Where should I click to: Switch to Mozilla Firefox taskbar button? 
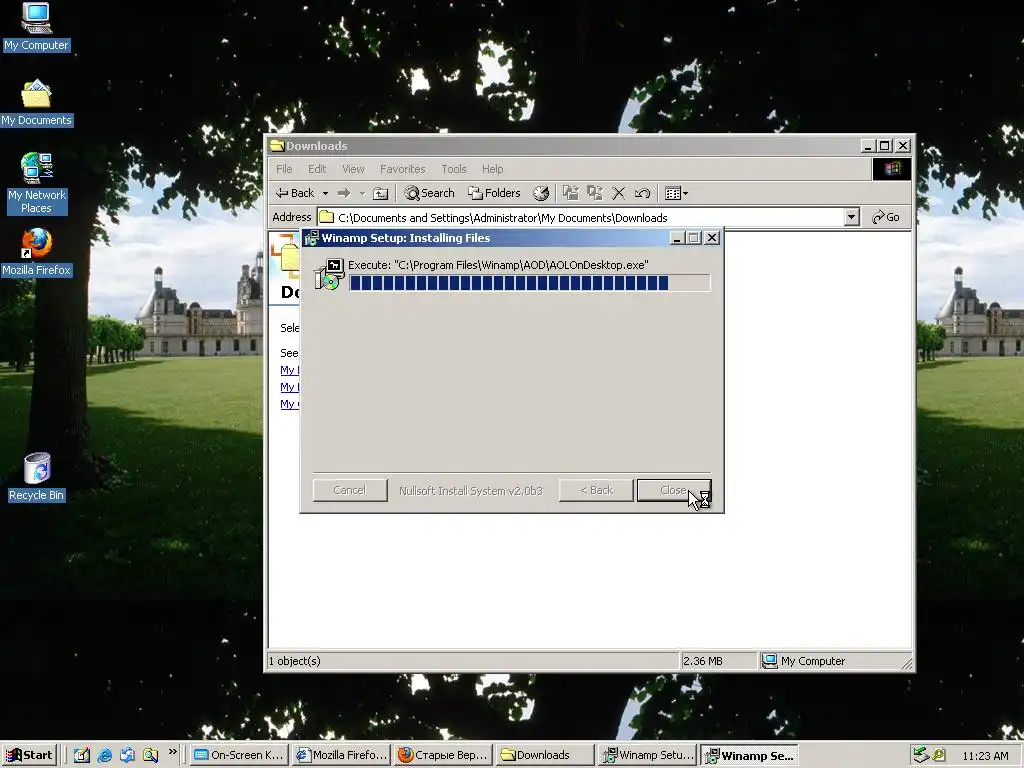tap(341, 756)
